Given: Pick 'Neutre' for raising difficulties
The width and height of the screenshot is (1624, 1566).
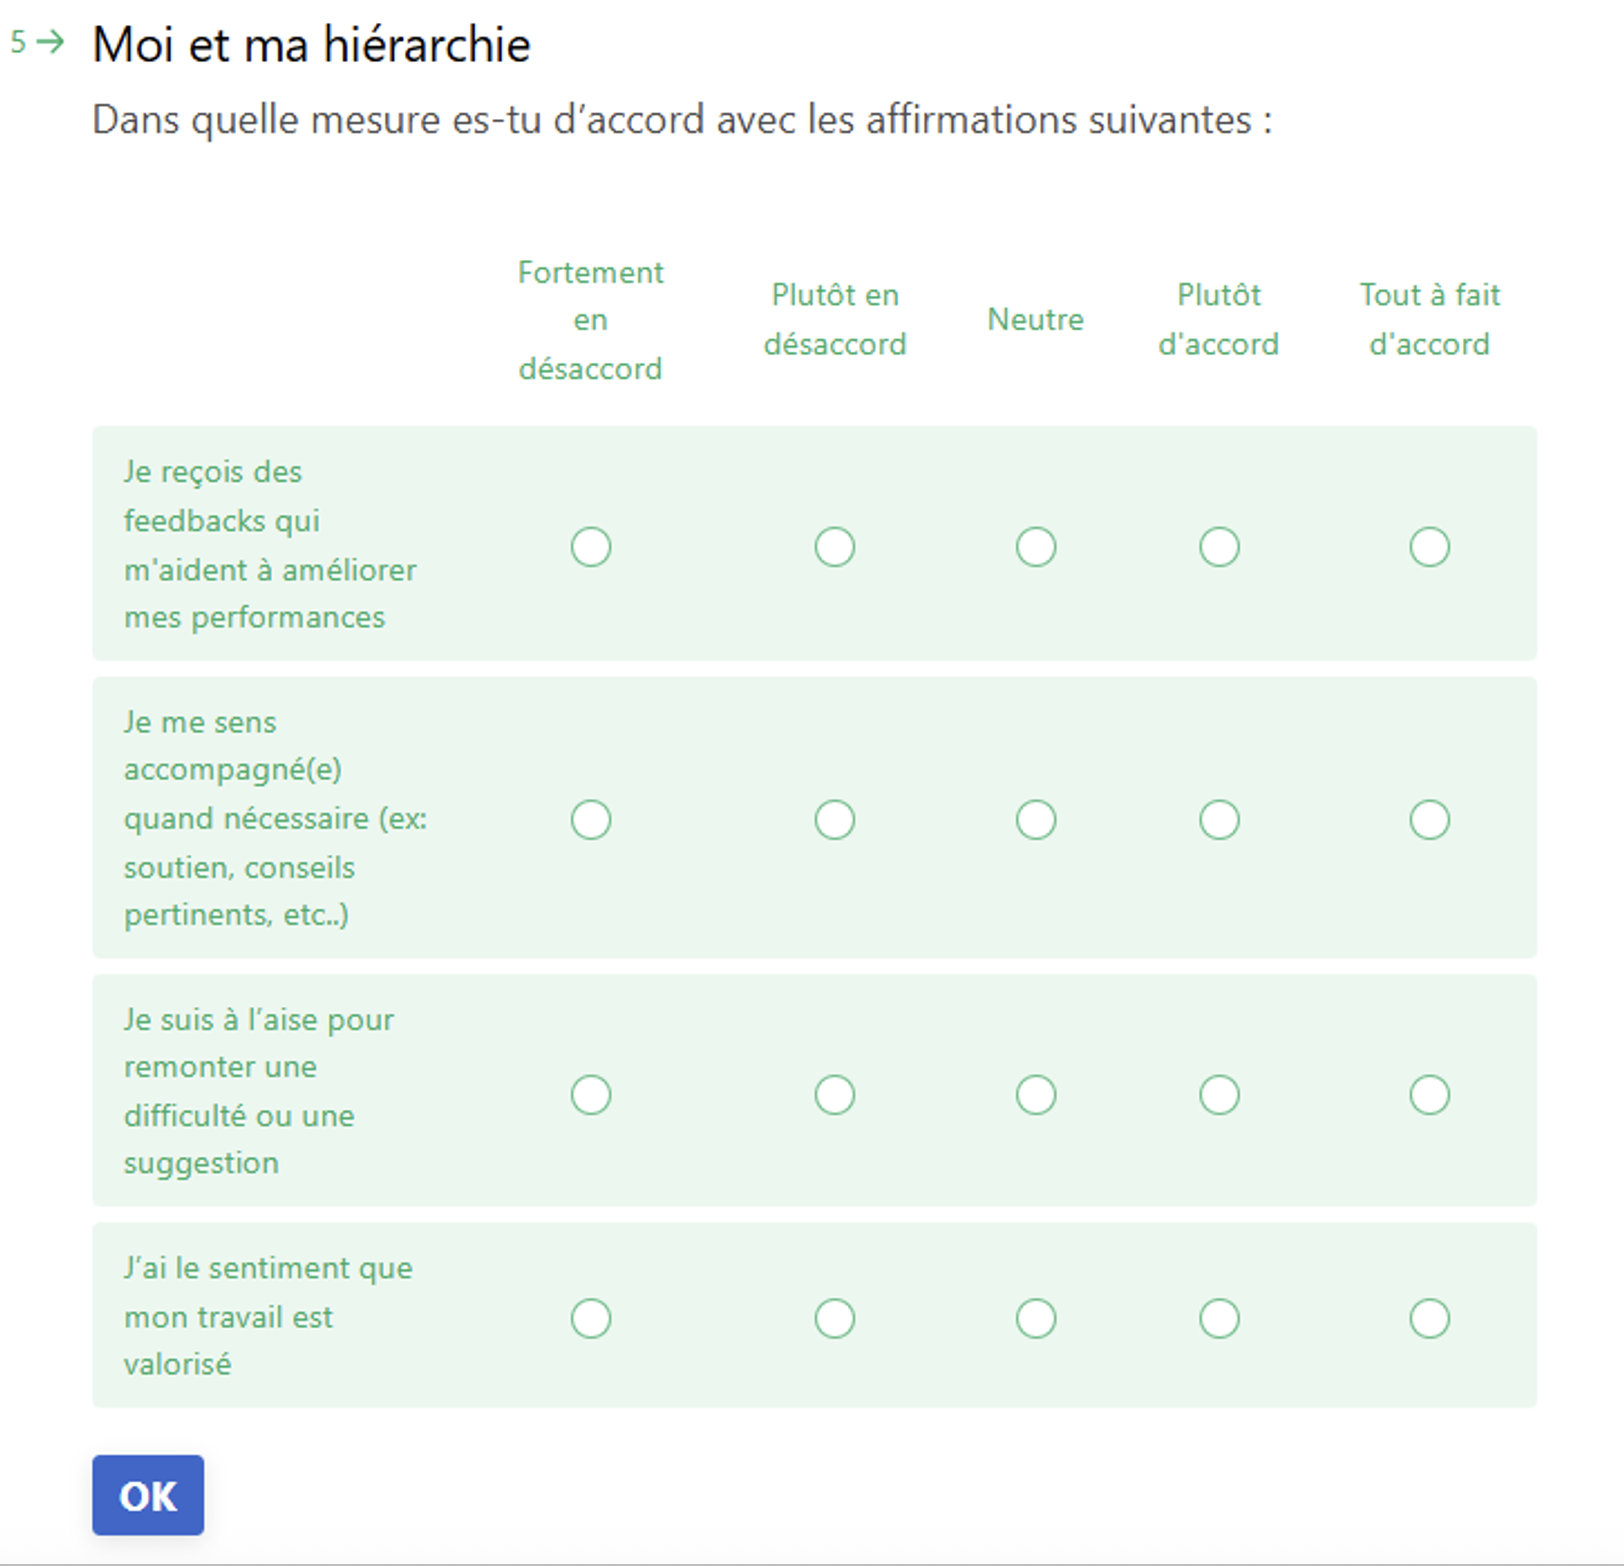Looking at the screenshot, I should pos(1036,1095).
